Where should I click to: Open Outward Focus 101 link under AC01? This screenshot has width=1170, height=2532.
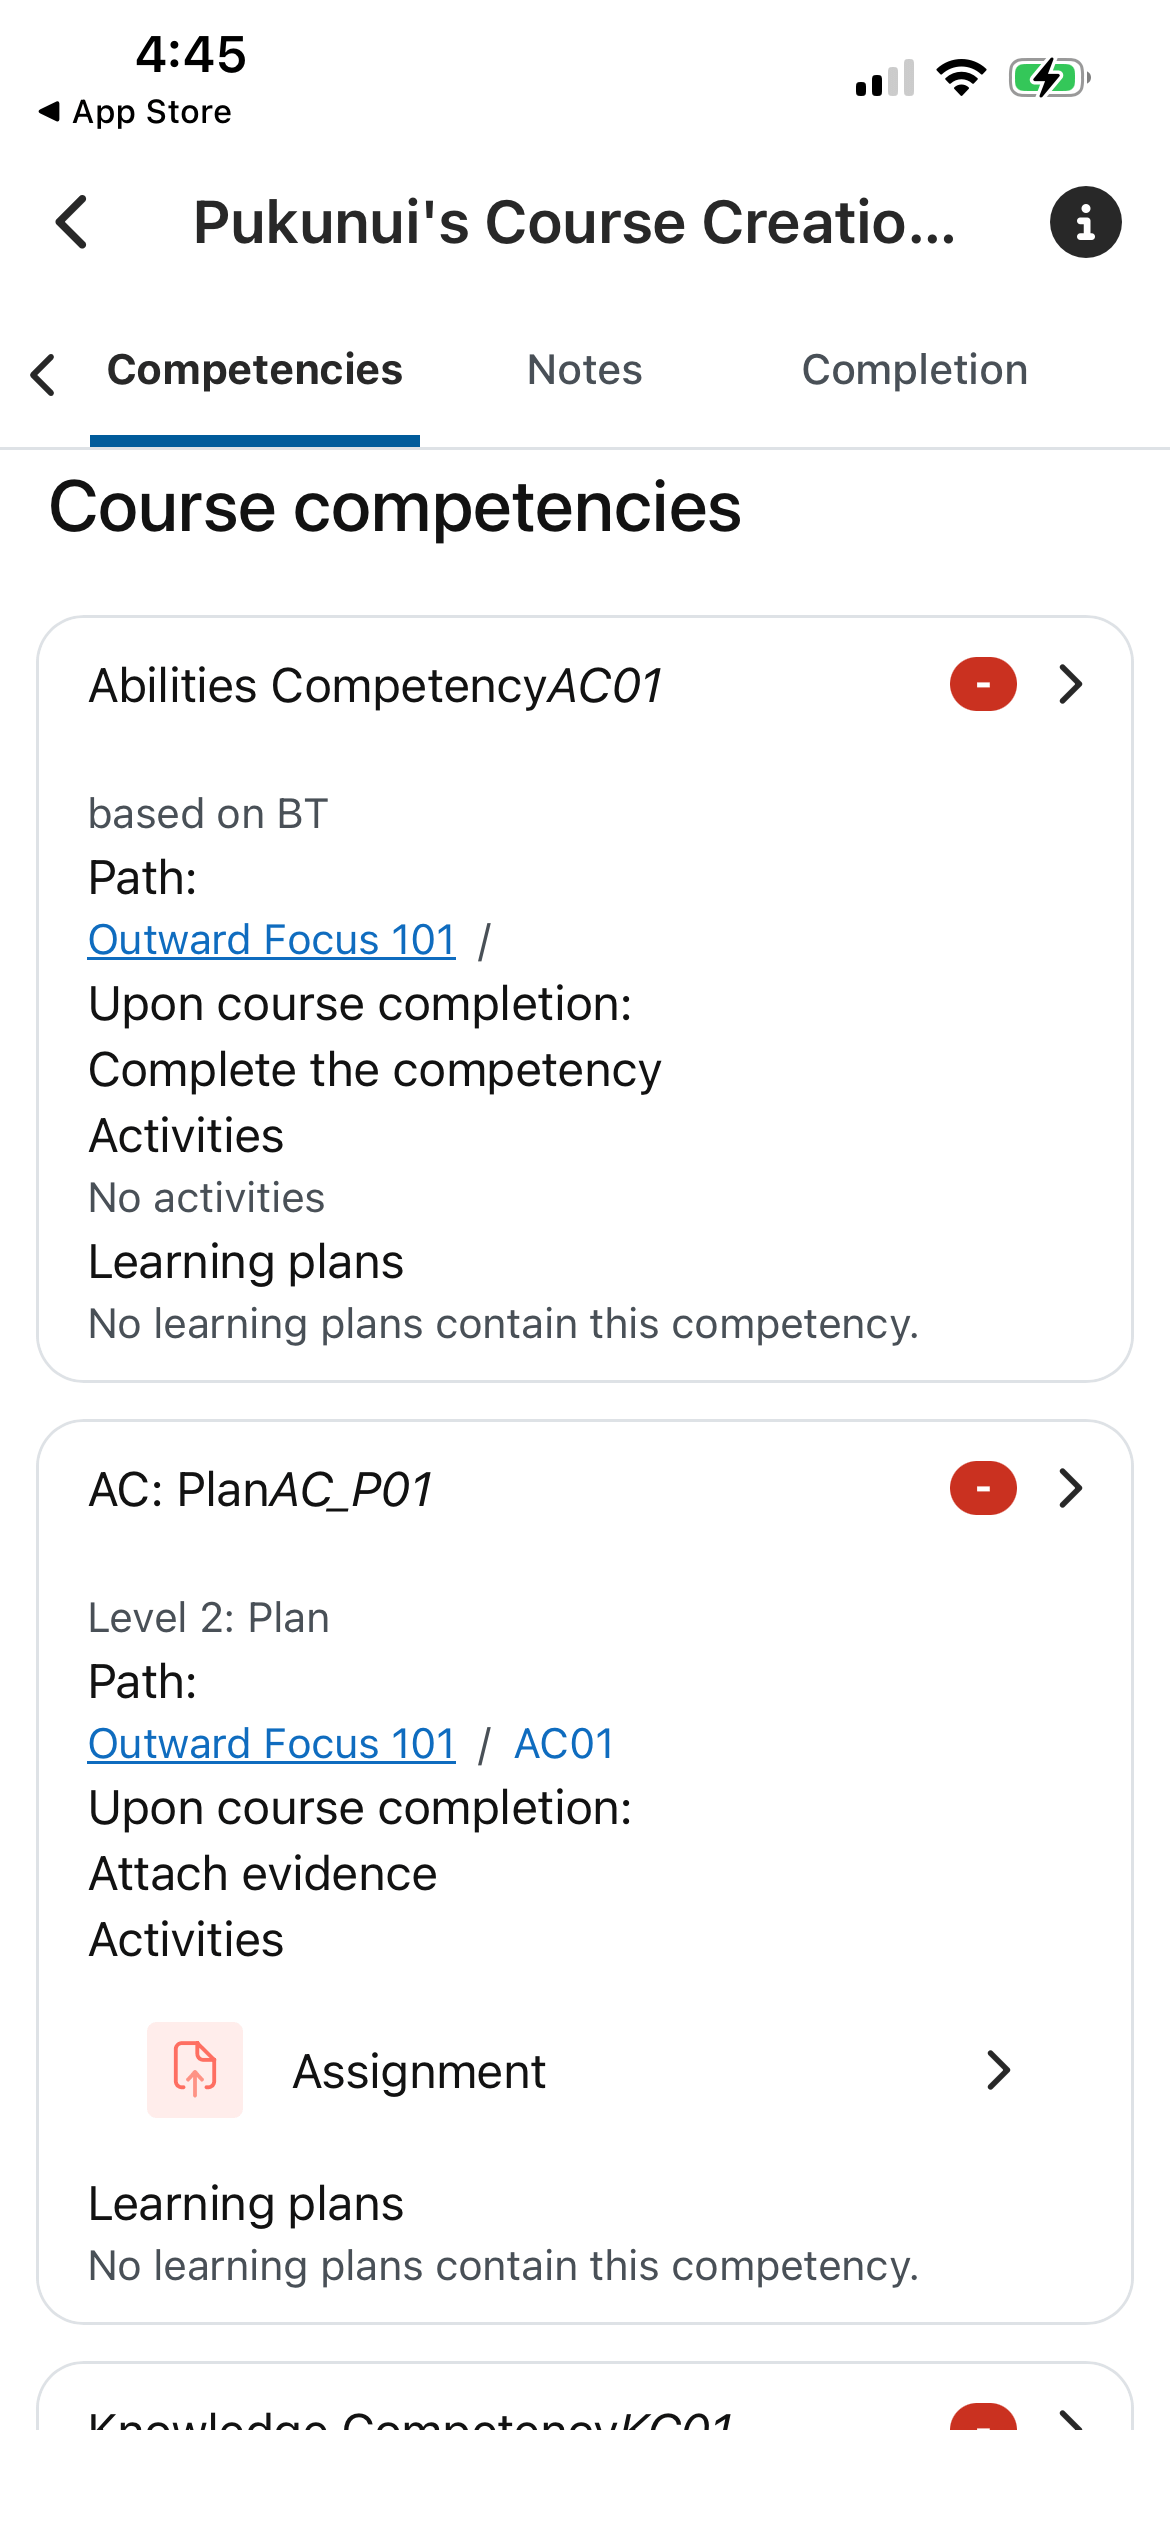[x=272, y=940]
